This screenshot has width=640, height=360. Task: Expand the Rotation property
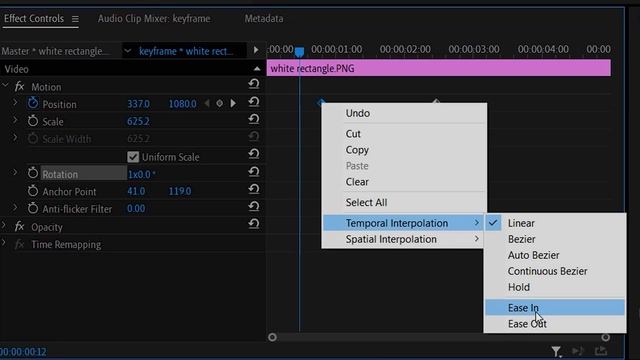[15, 173]
